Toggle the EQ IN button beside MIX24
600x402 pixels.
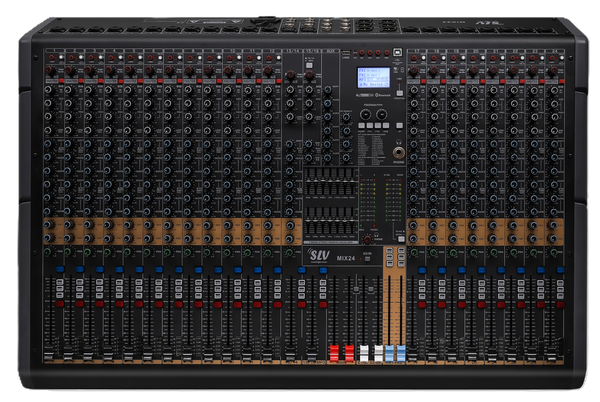click(x=367, y=259)
